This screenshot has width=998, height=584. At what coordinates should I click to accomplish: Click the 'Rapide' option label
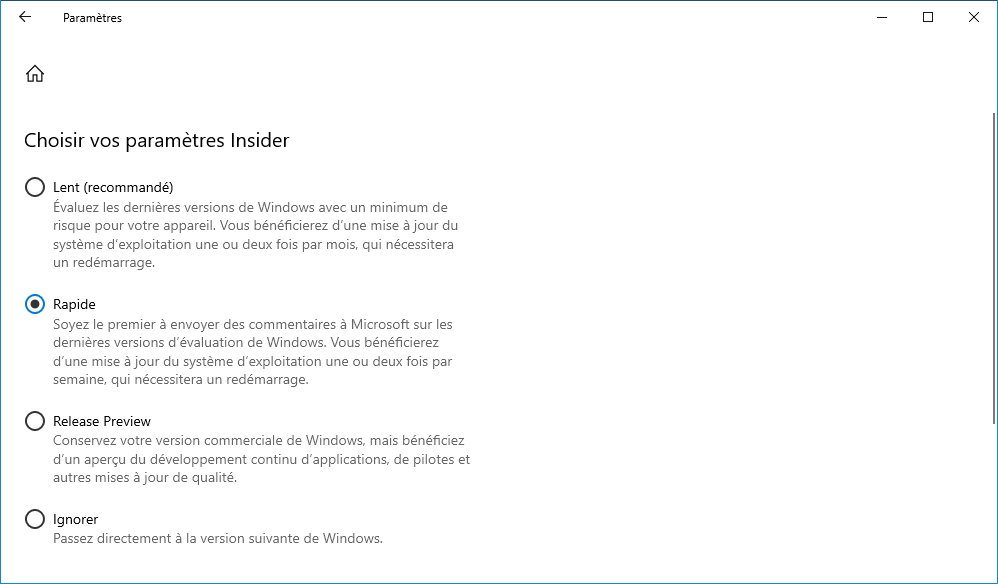74,304
